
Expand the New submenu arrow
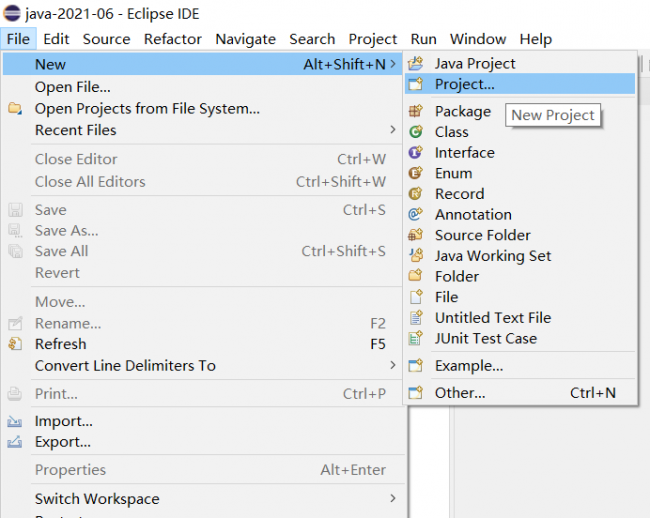point(393,64)
